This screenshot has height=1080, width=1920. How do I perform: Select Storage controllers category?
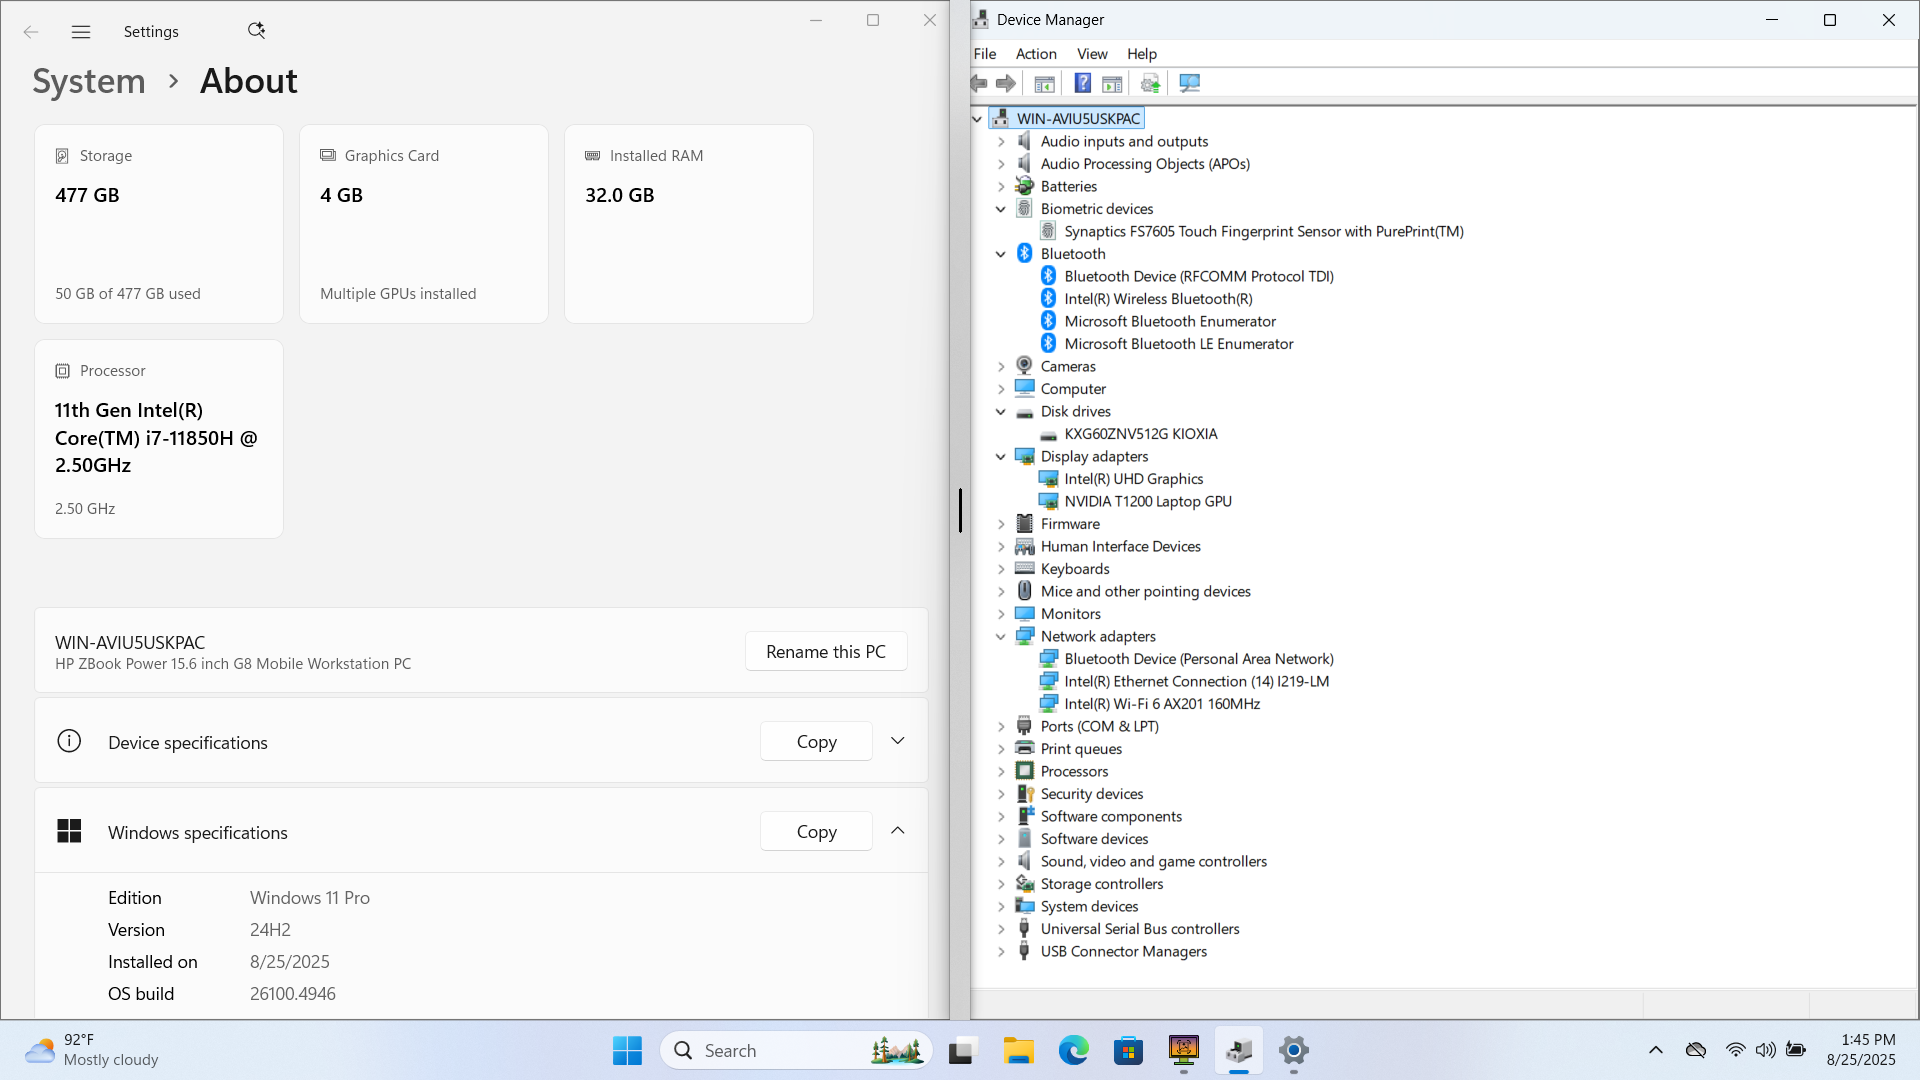[x=1101, y=884]
